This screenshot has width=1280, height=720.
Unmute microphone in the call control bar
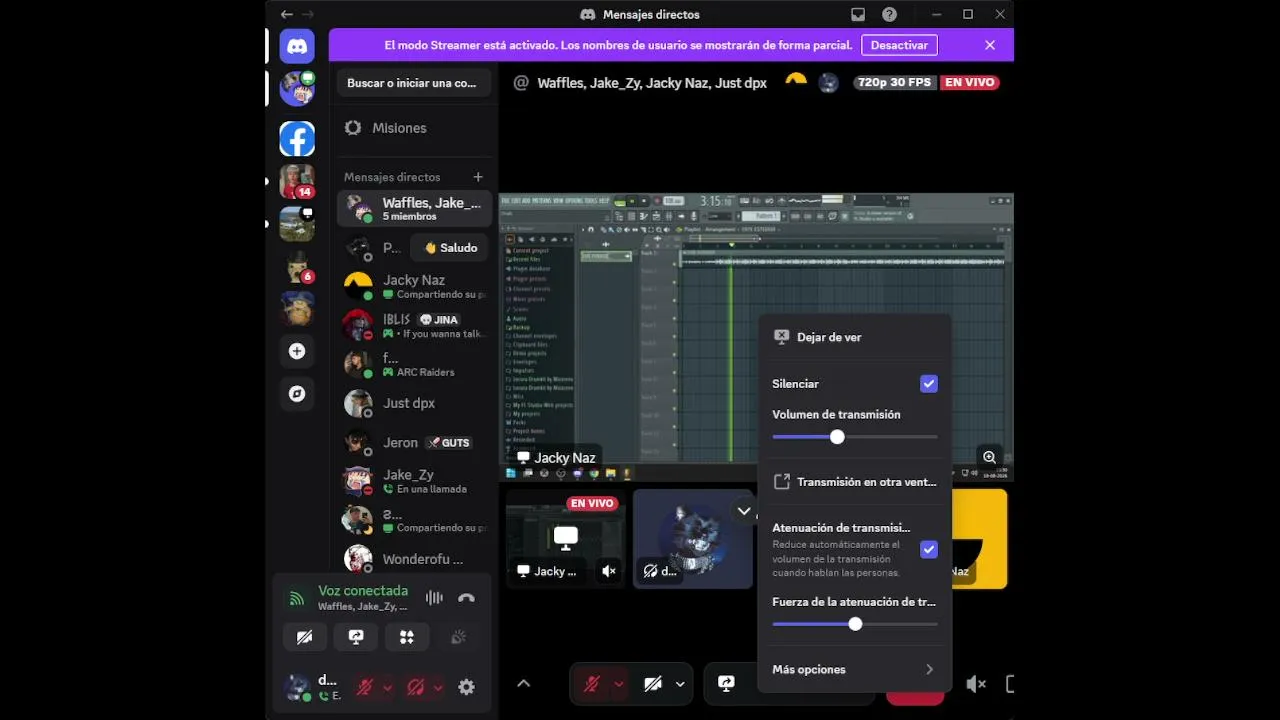tap(592, 684)
